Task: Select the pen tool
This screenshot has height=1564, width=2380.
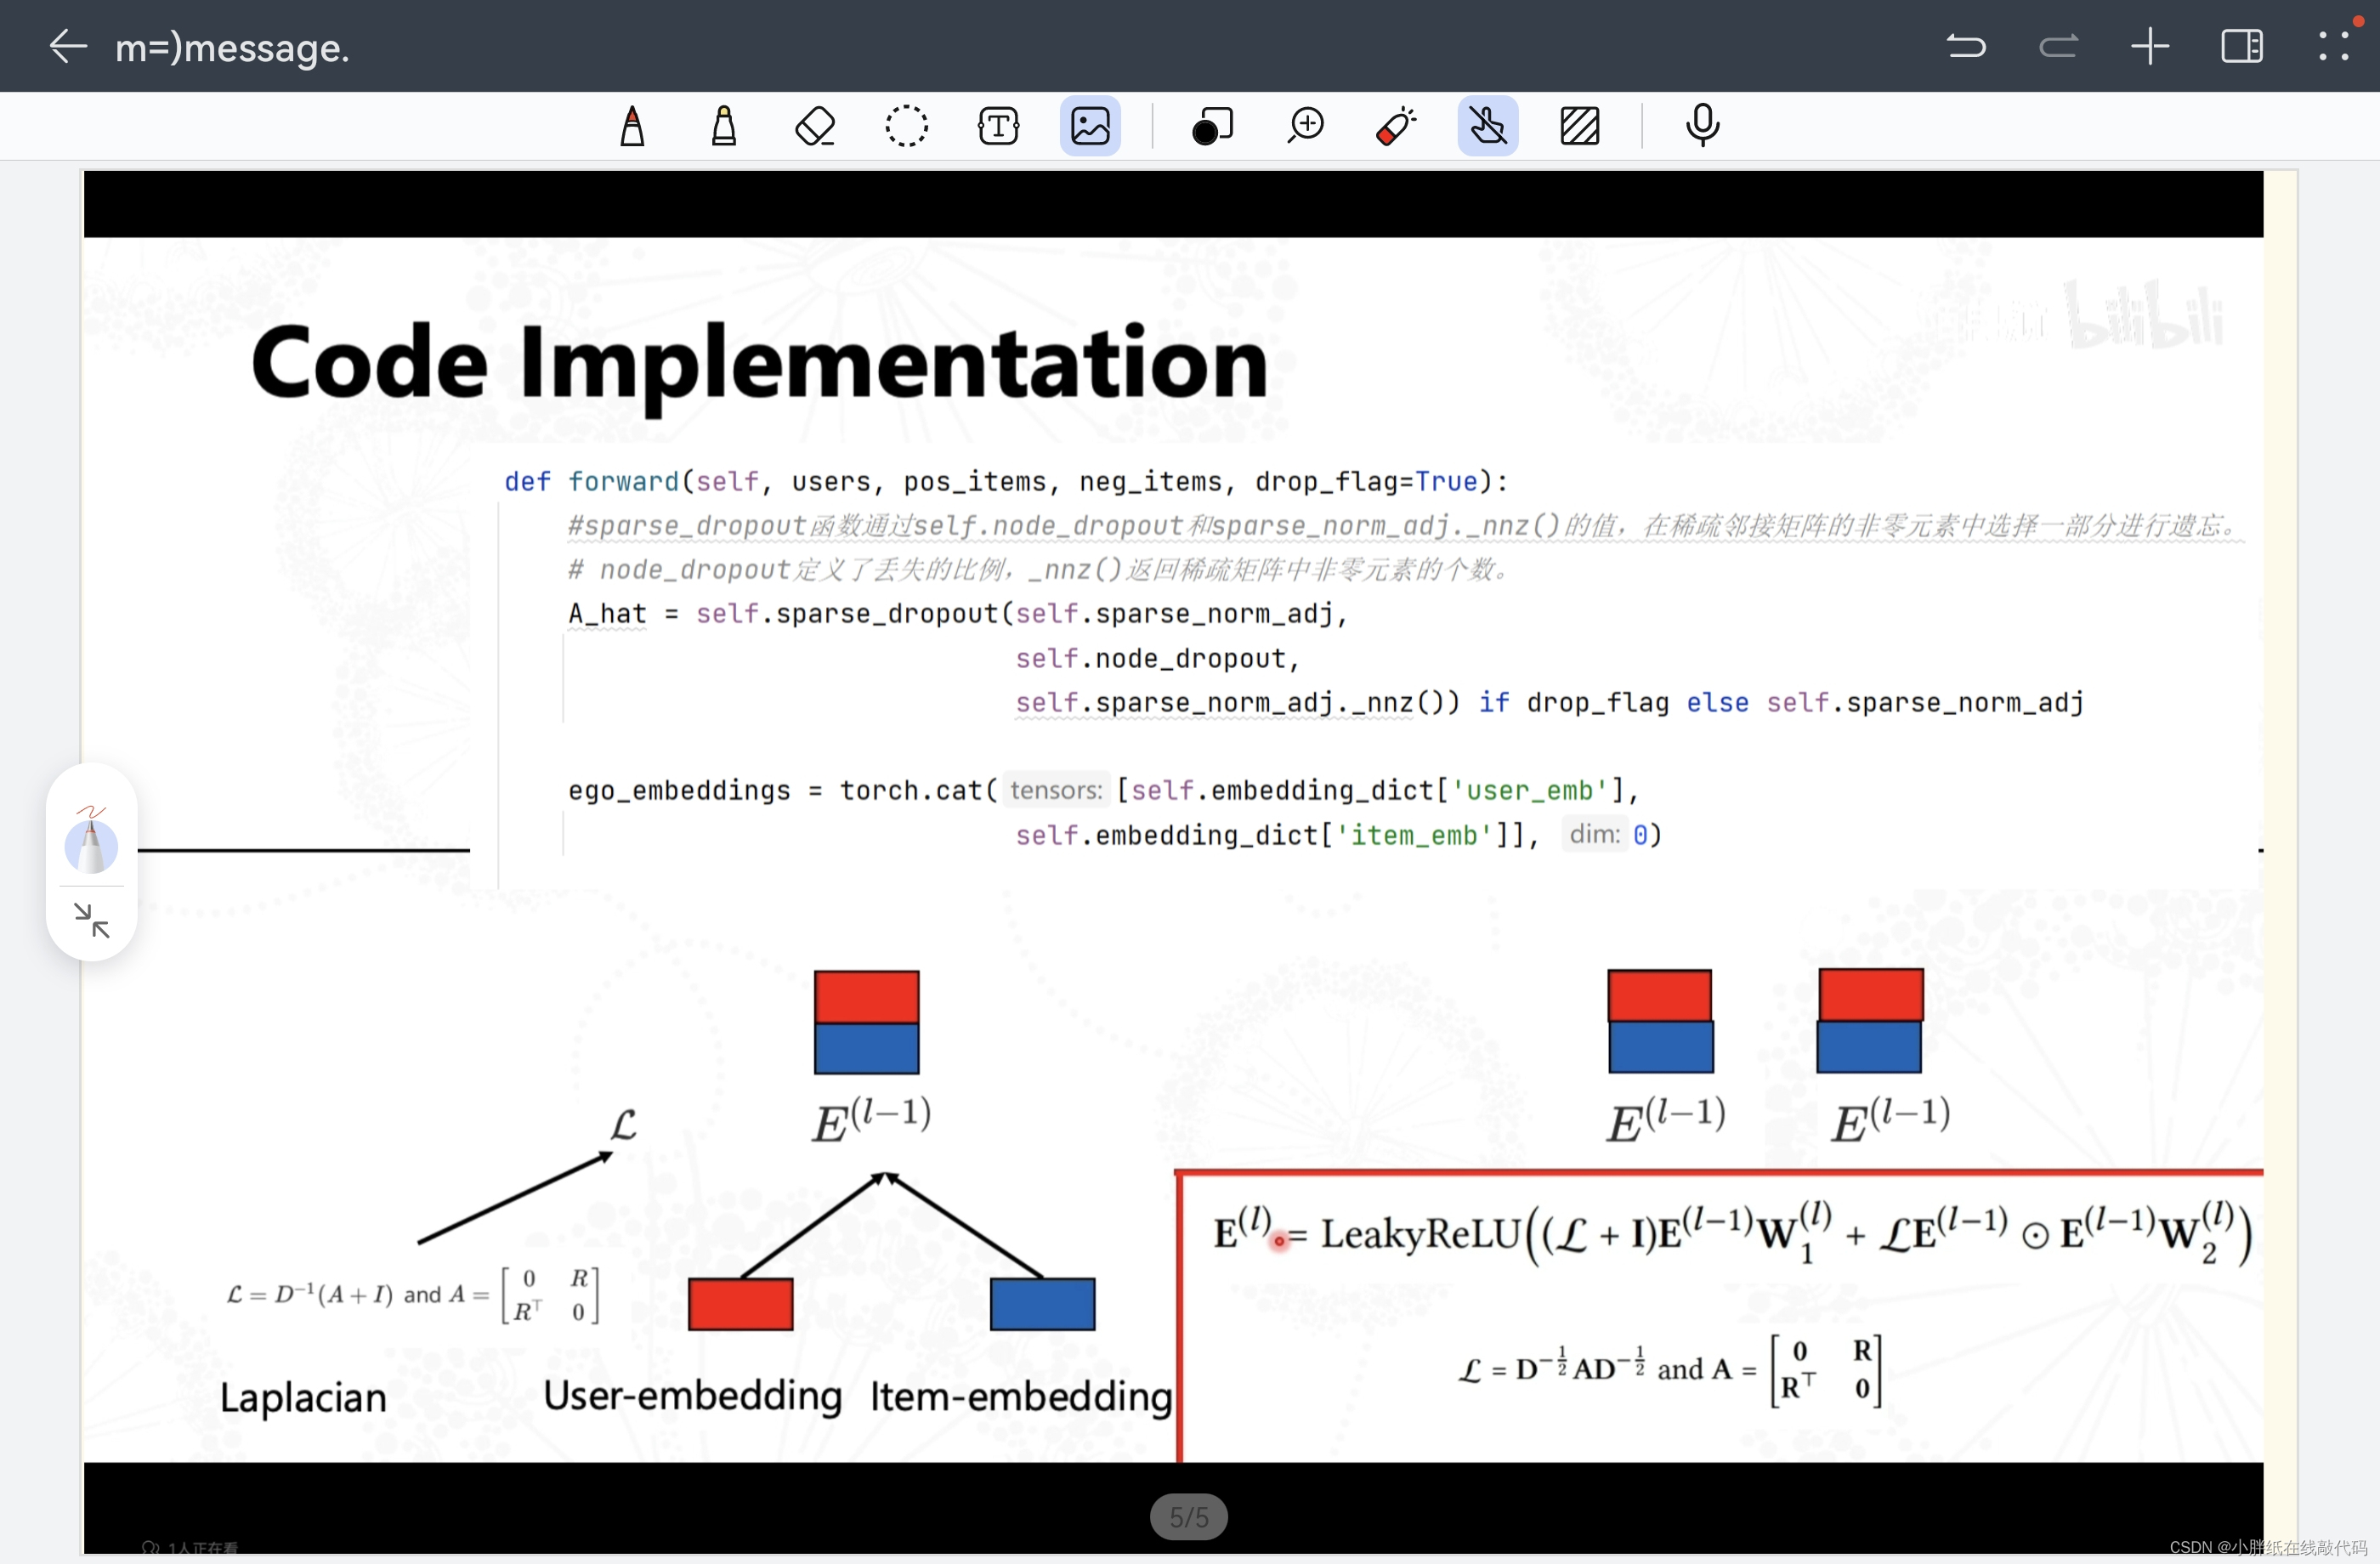Action: pyautogui.click(x=632, y=127)
